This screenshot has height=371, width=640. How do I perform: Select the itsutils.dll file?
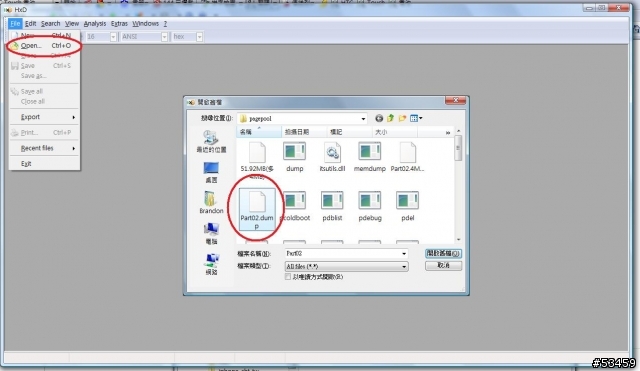(332, 157)
